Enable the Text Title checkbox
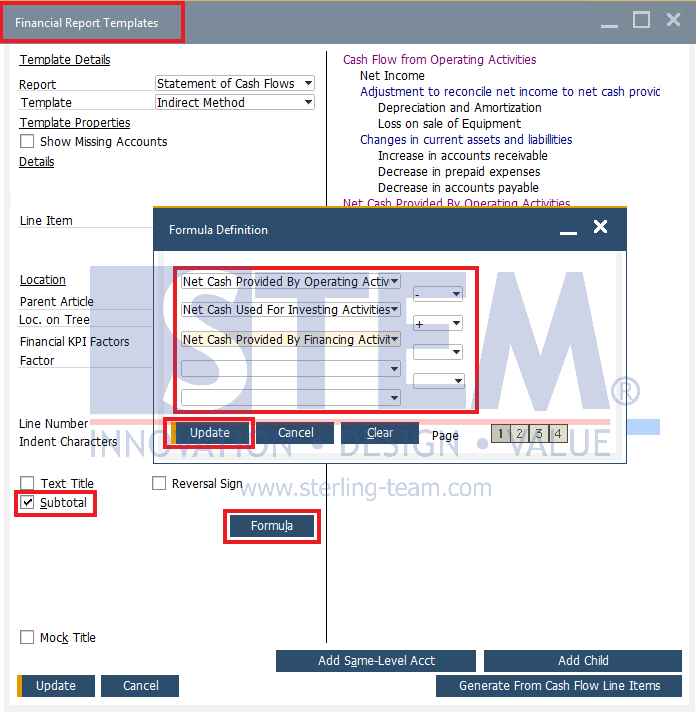Screen dimensions: 696x712 (27, 483)
